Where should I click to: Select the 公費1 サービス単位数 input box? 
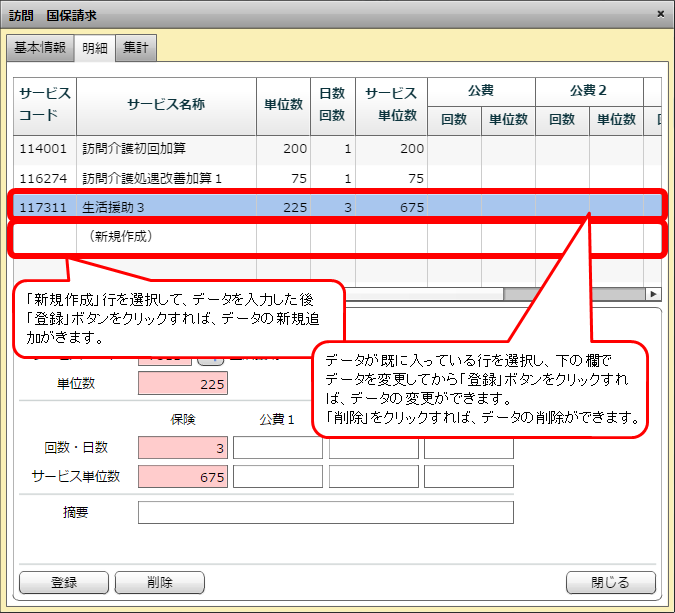click(x=277, y=476)
